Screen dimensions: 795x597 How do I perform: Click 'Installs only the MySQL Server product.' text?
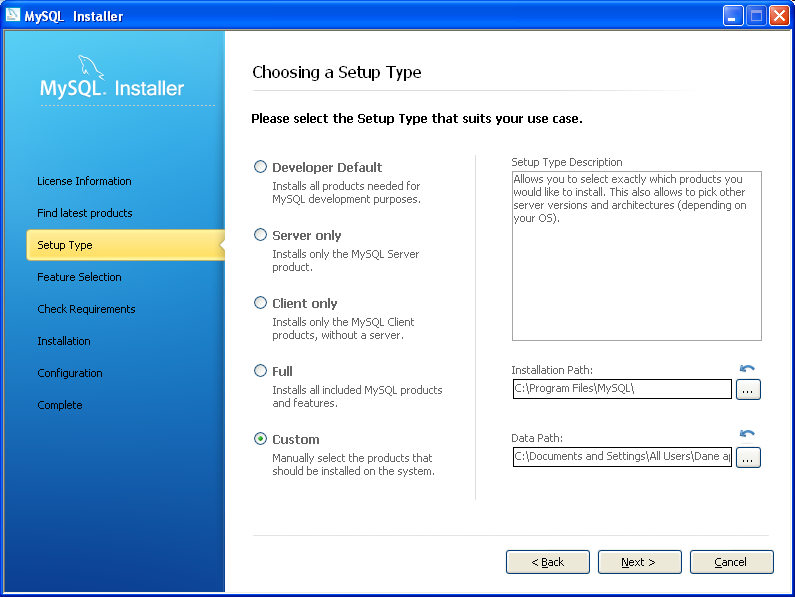pyautogui.click(x=346, y=260)
